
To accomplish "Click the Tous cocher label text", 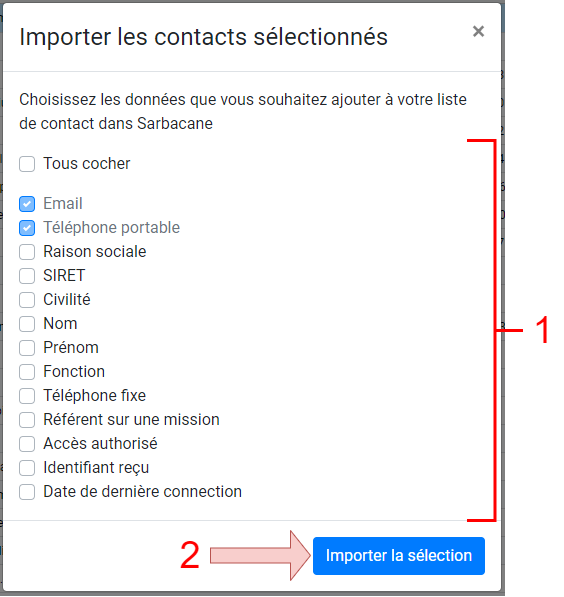I will point(86,164).
